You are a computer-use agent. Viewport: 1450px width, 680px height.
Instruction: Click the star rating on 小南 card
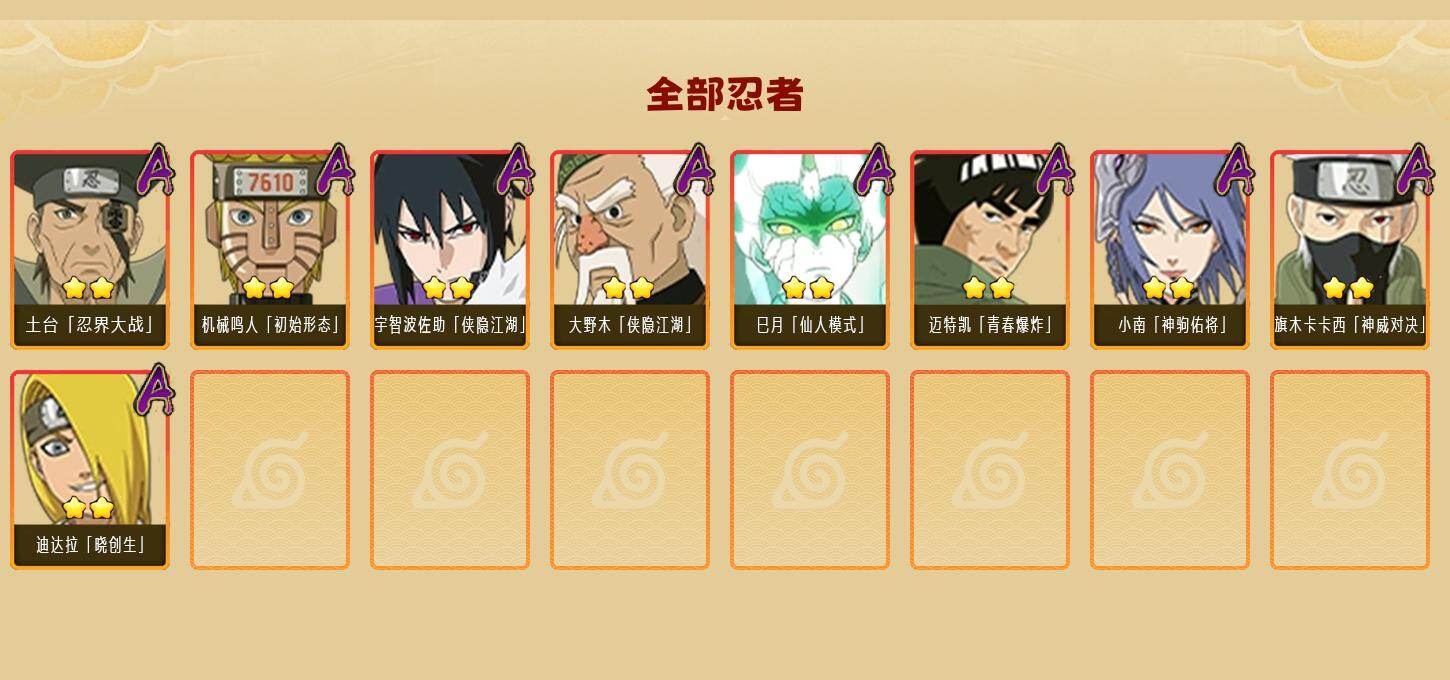click(x=1168, y=288)
